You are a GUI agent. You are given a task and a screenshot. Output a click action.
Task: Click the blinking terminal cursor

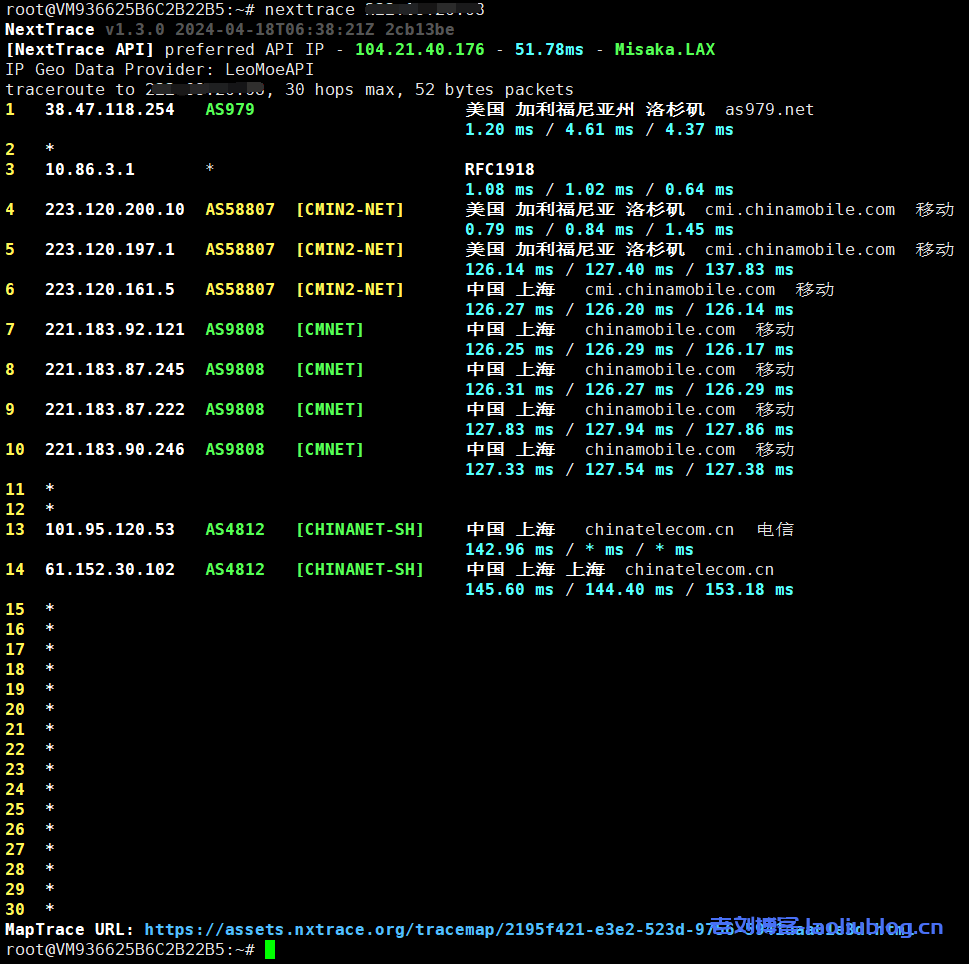(x=269, y=949)
